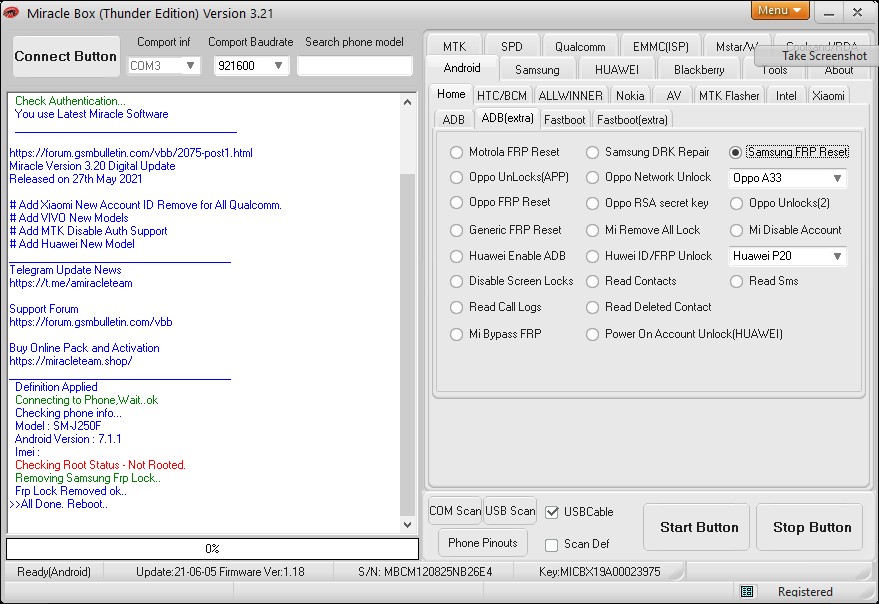Select Huawei Enable ADB radio button
Screen dimensions: 879x604
[456, 256]
